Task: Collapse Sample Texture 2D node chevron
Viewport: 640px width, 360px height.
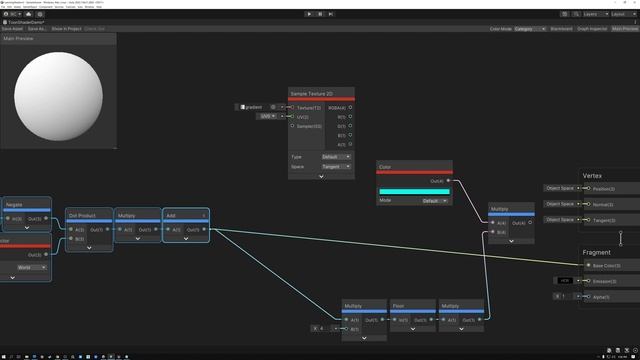Action: pos(321,176)
